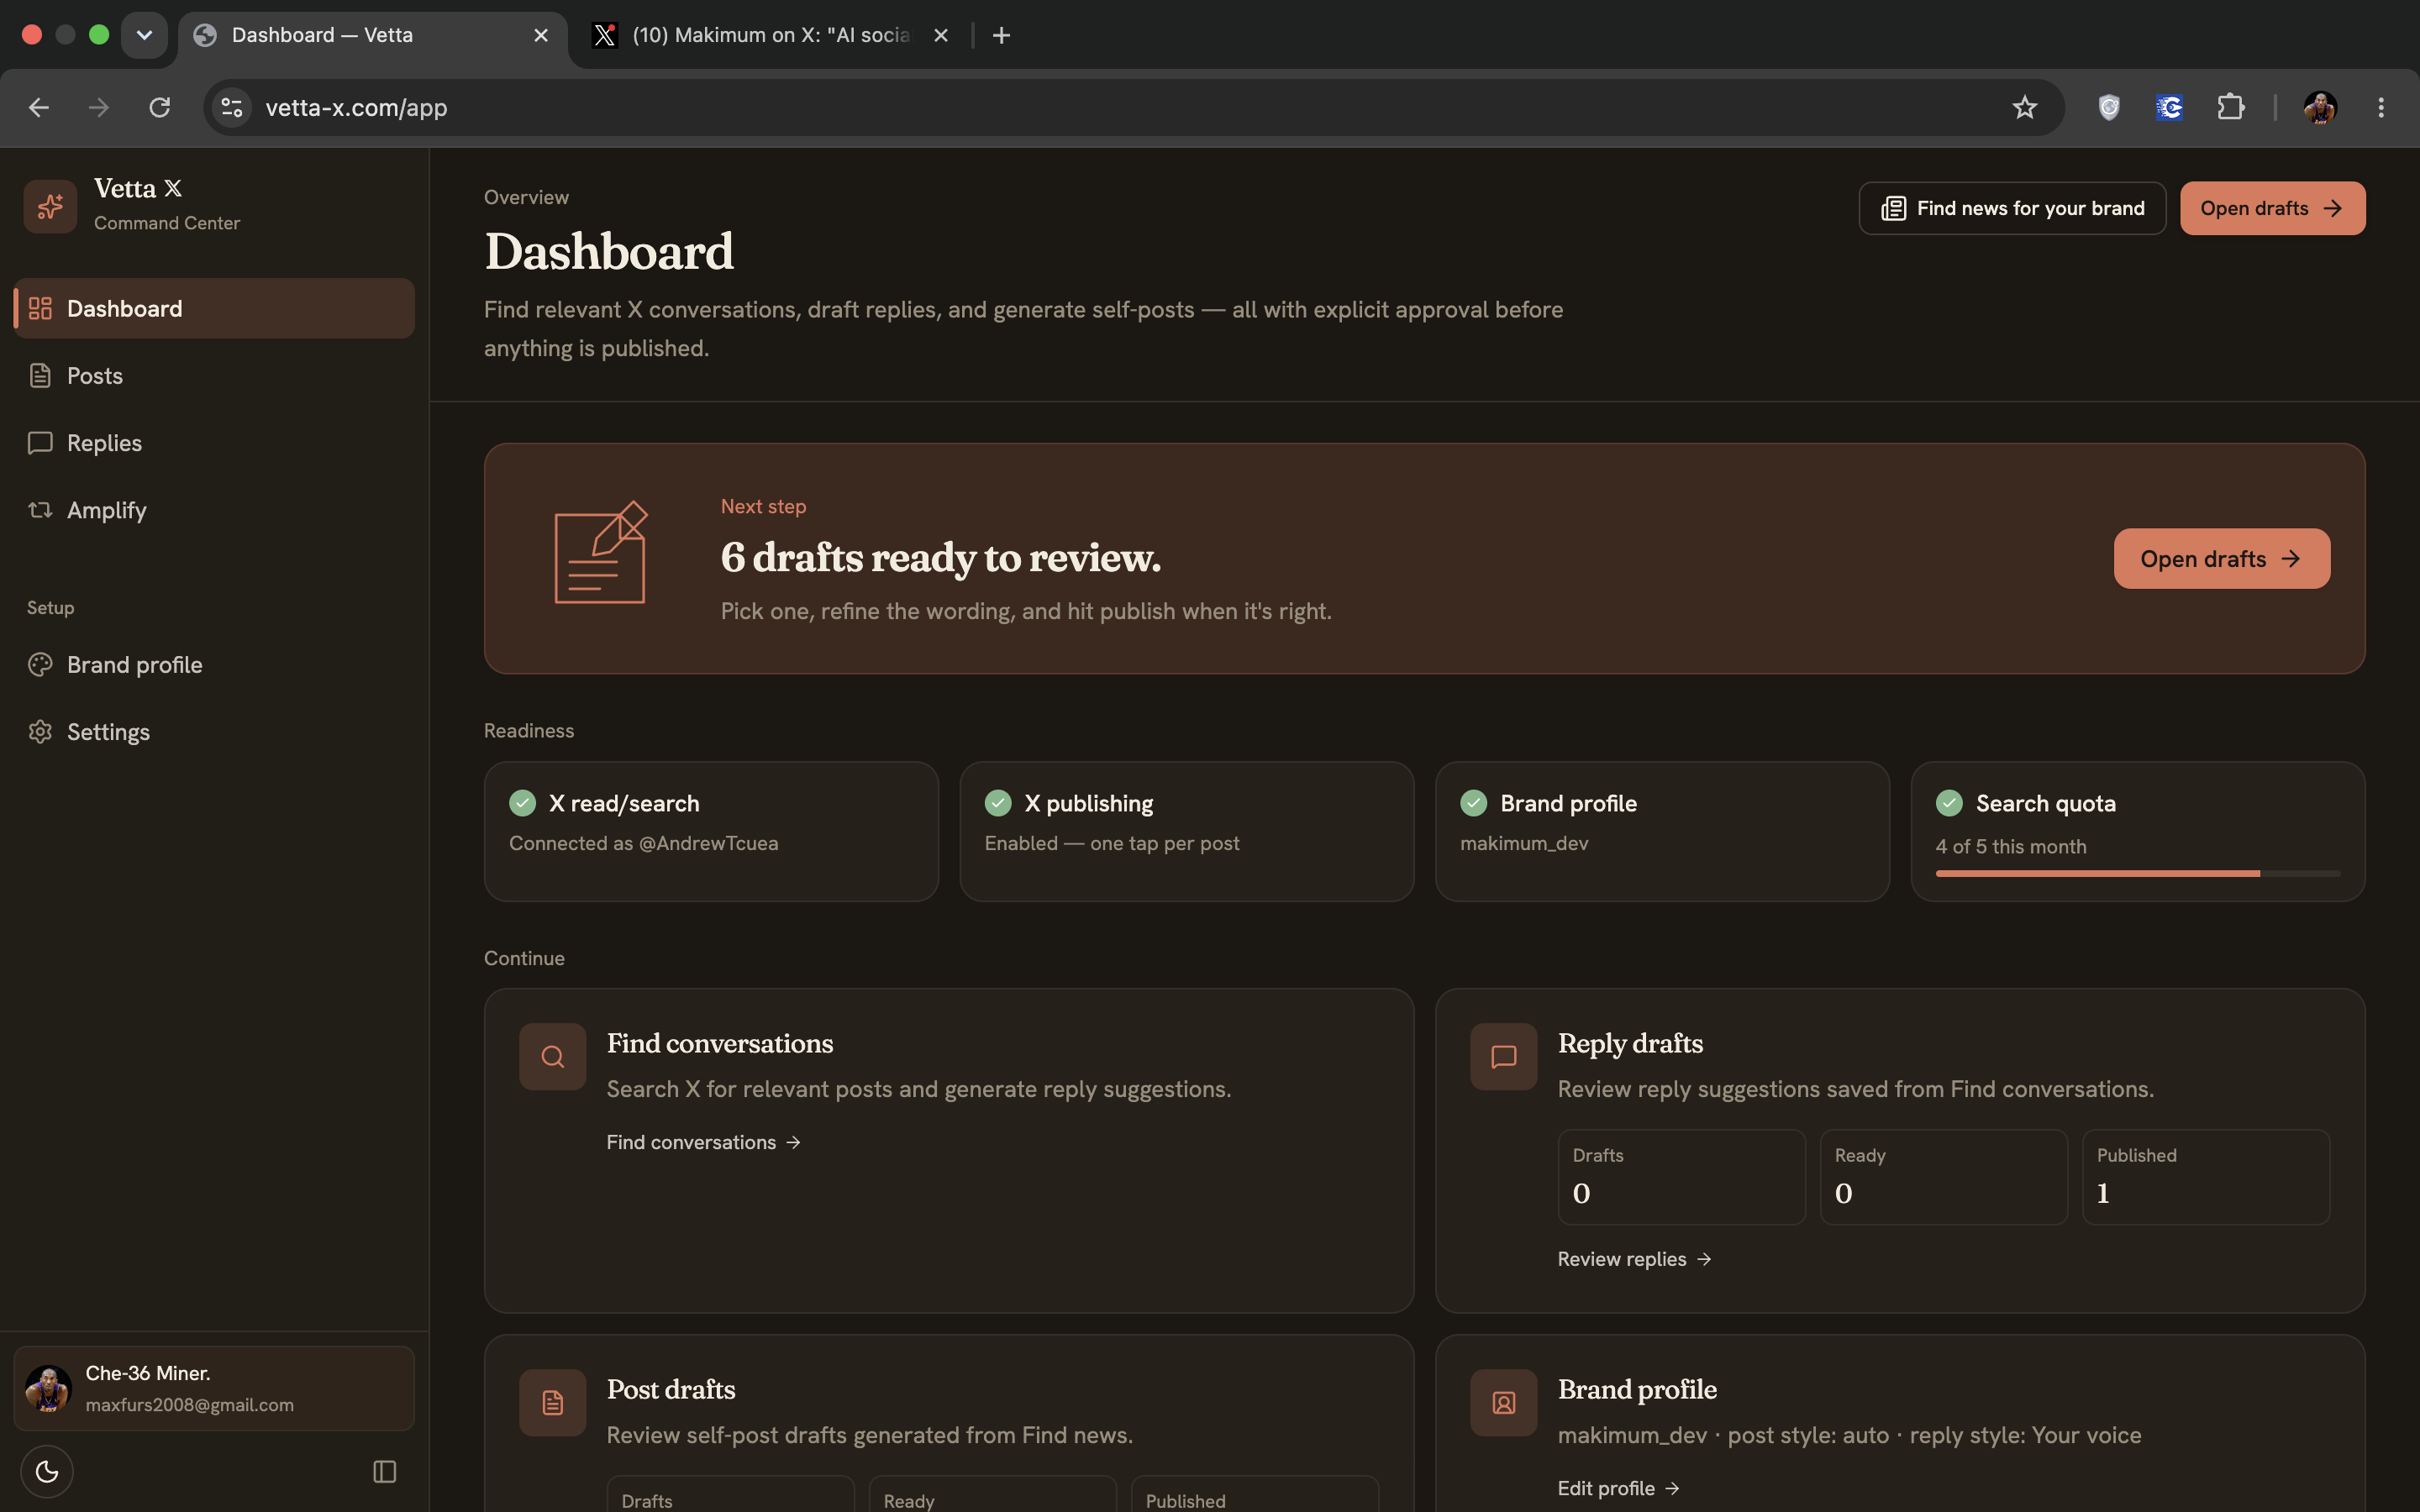The height and width of the screenshot is (1512, 2420).
Task: Open the Posts section in sidebar
Action: coord(214,376)
